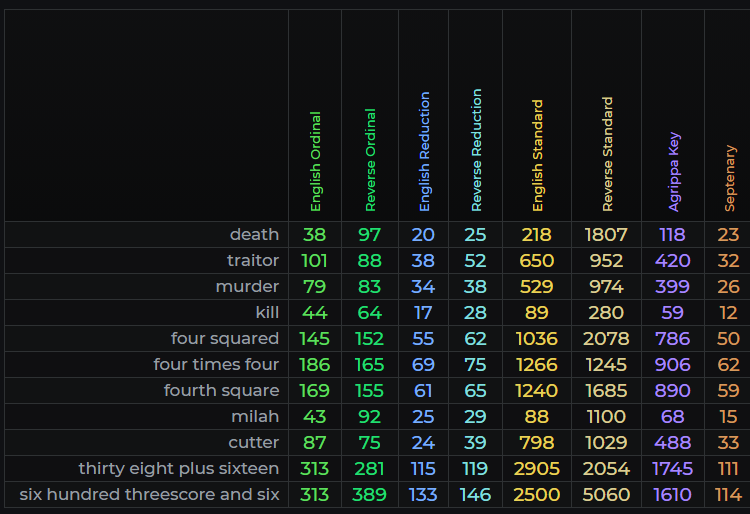Click thirty eight plus sixteen's value 2905
Image resolution: width=750 pixels, height=514 pixels.
click(x=536, y=469)
